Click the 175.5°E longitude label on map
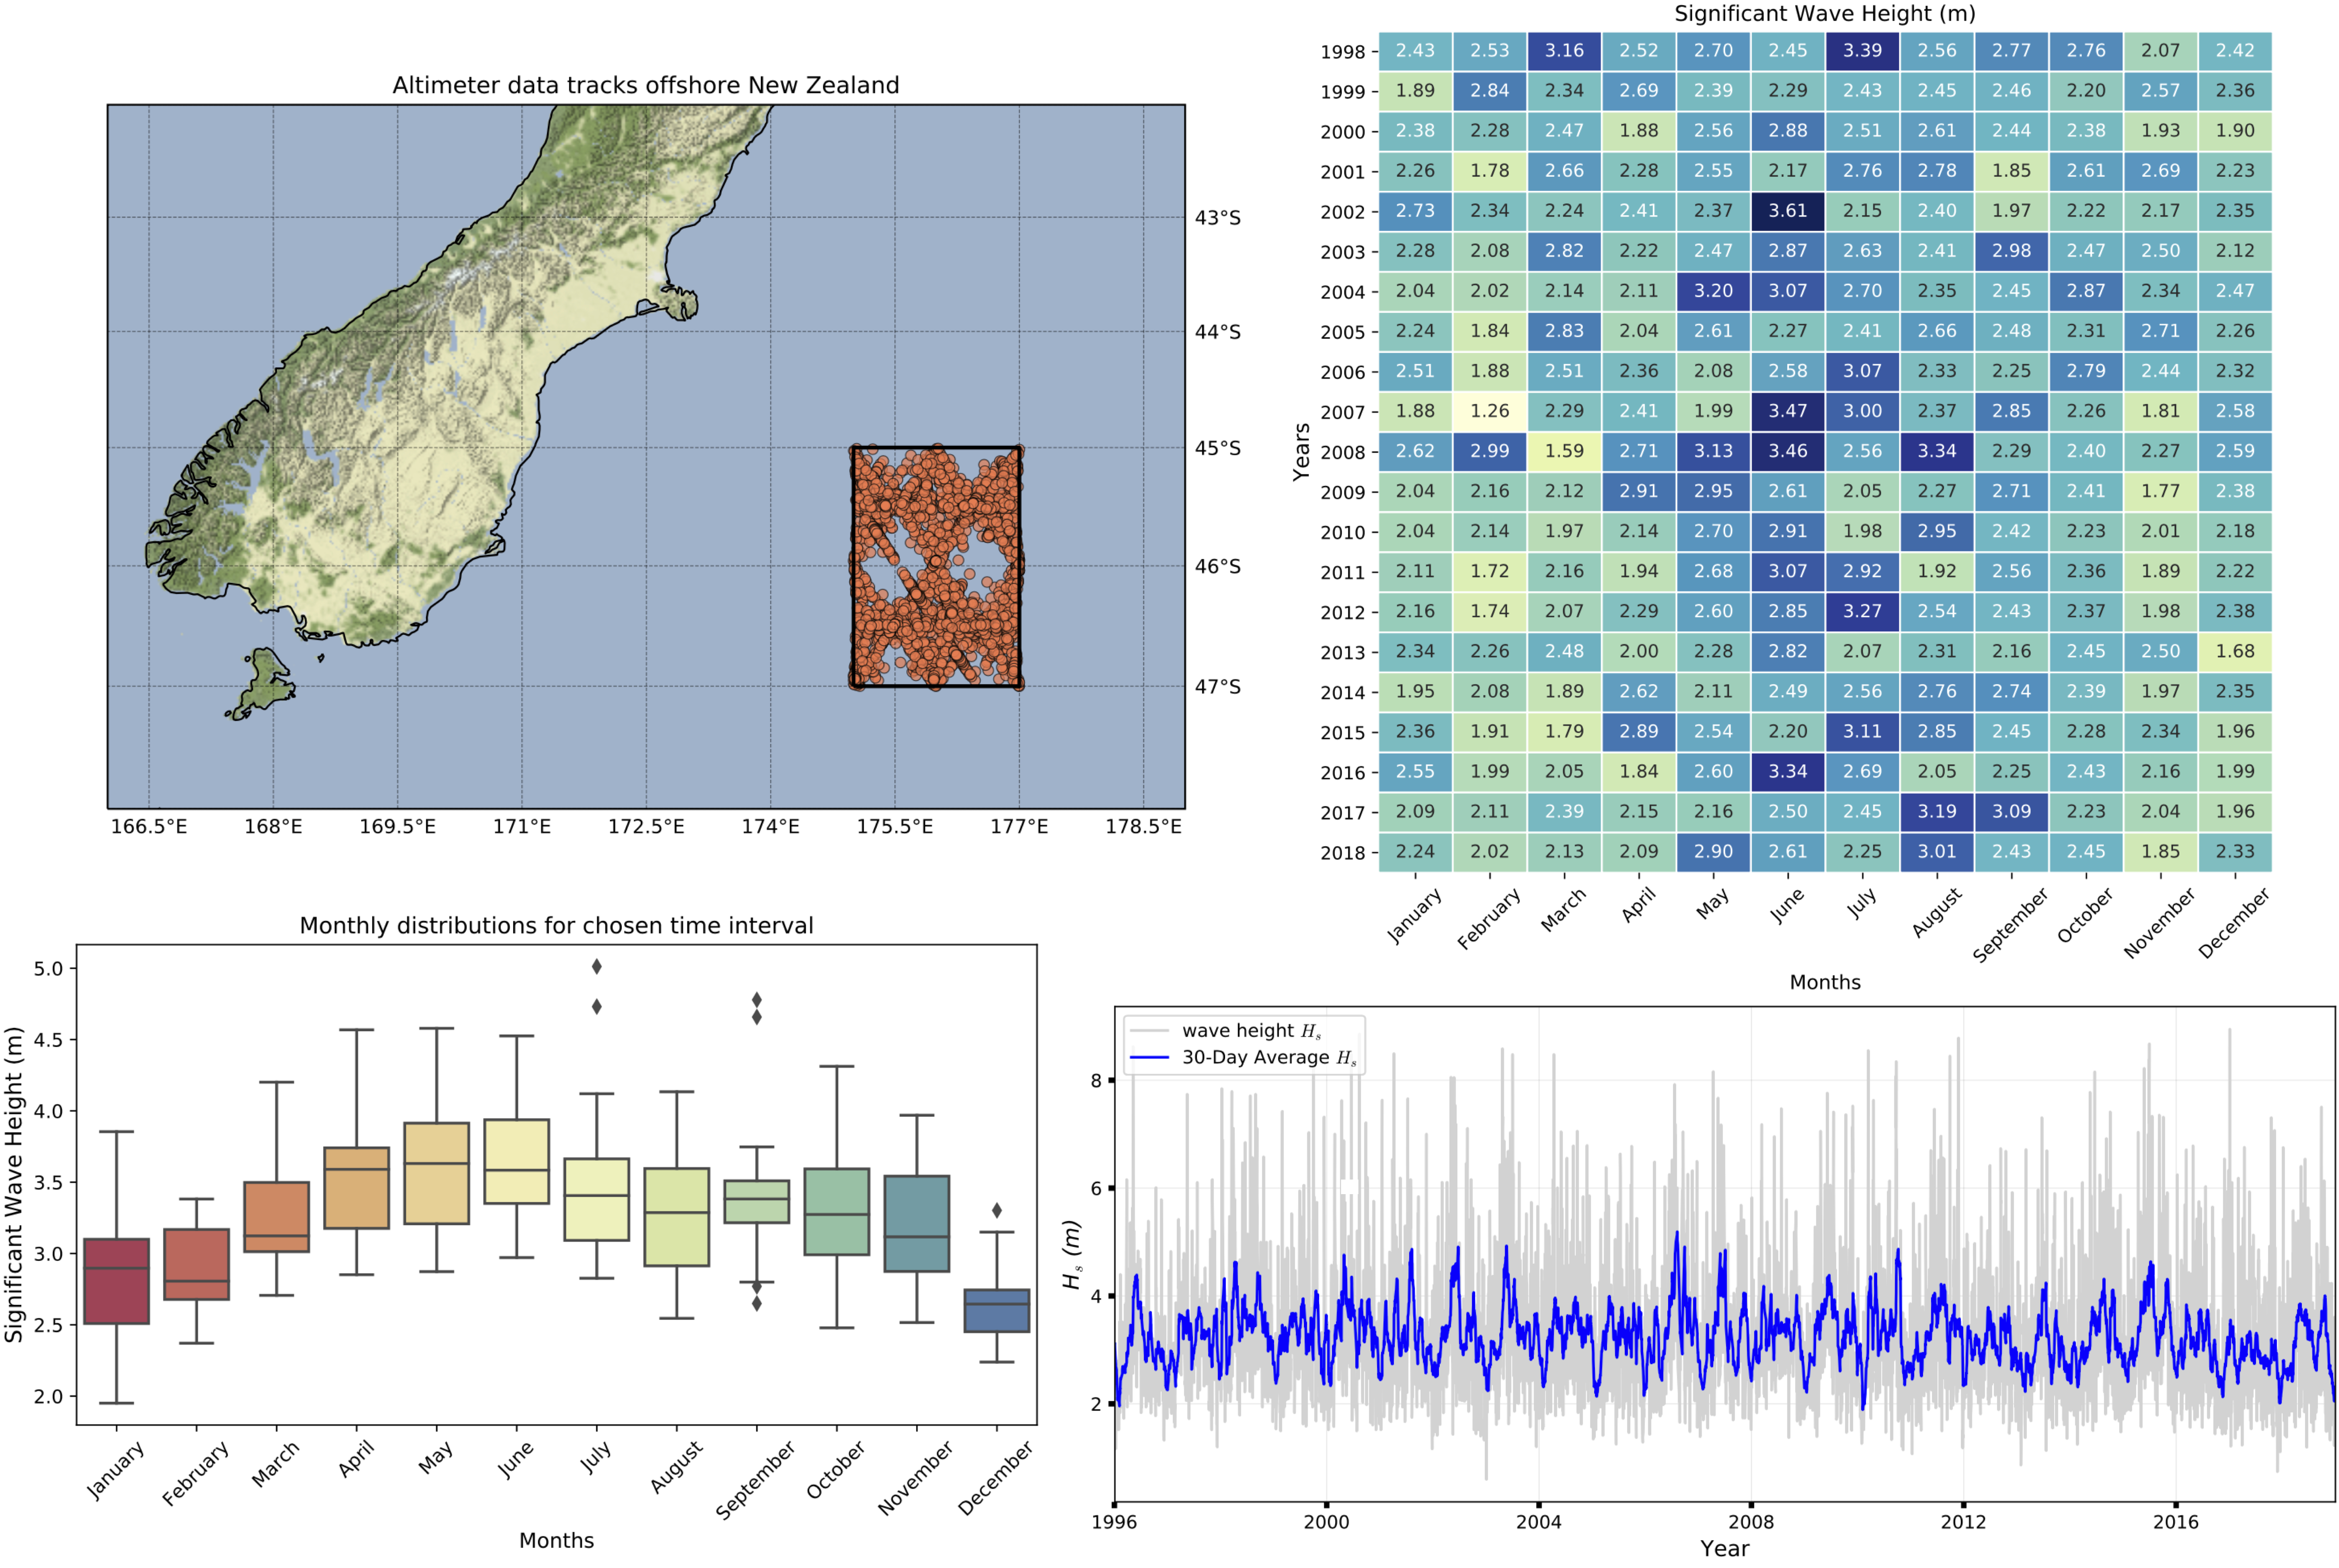This screenshot has height=1568, width=2339. tap(894, 827)
